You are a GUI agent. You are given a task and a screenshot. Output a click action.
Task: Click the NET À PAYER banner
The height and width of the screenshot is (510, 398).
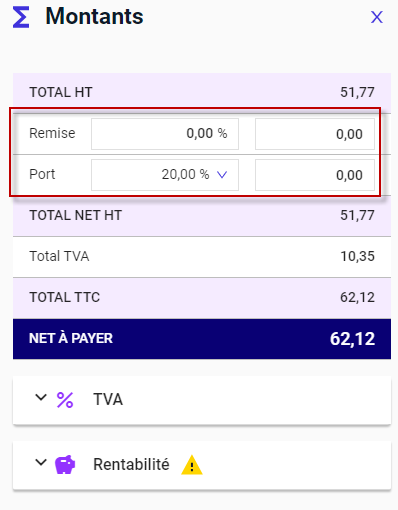pos(202,339)
